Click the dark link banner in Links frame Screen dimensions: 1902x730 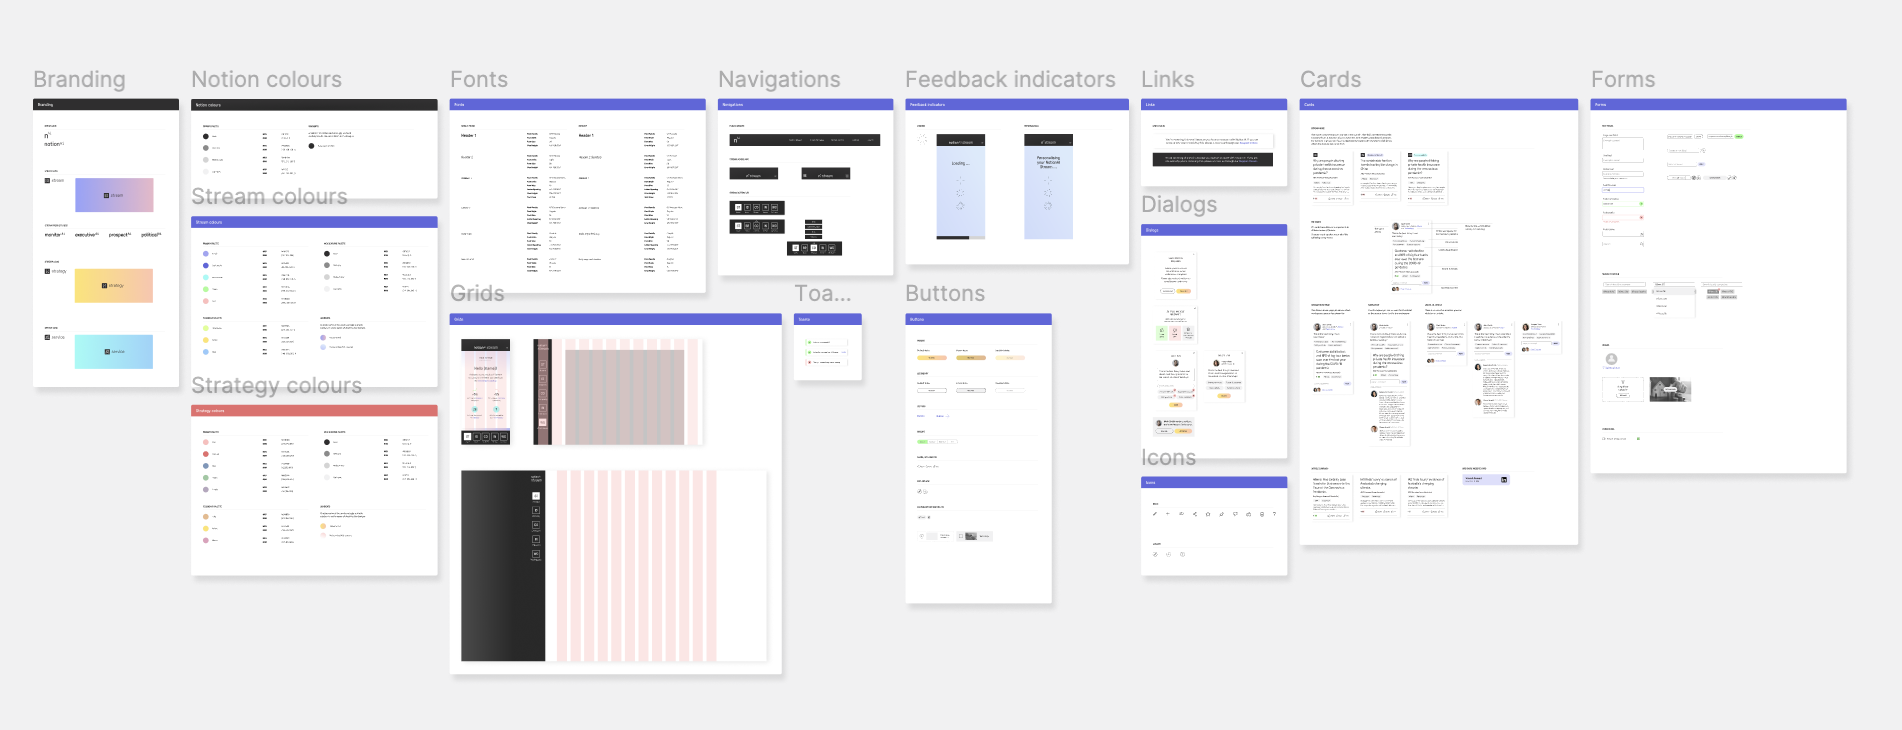click(1212, 159)
